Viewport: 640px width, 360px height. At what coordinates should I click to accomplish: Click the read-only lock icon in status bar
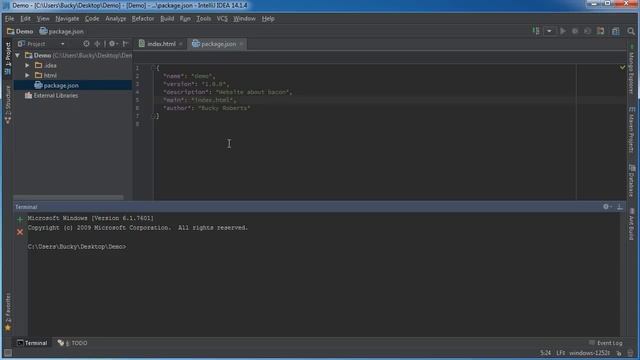619,353
